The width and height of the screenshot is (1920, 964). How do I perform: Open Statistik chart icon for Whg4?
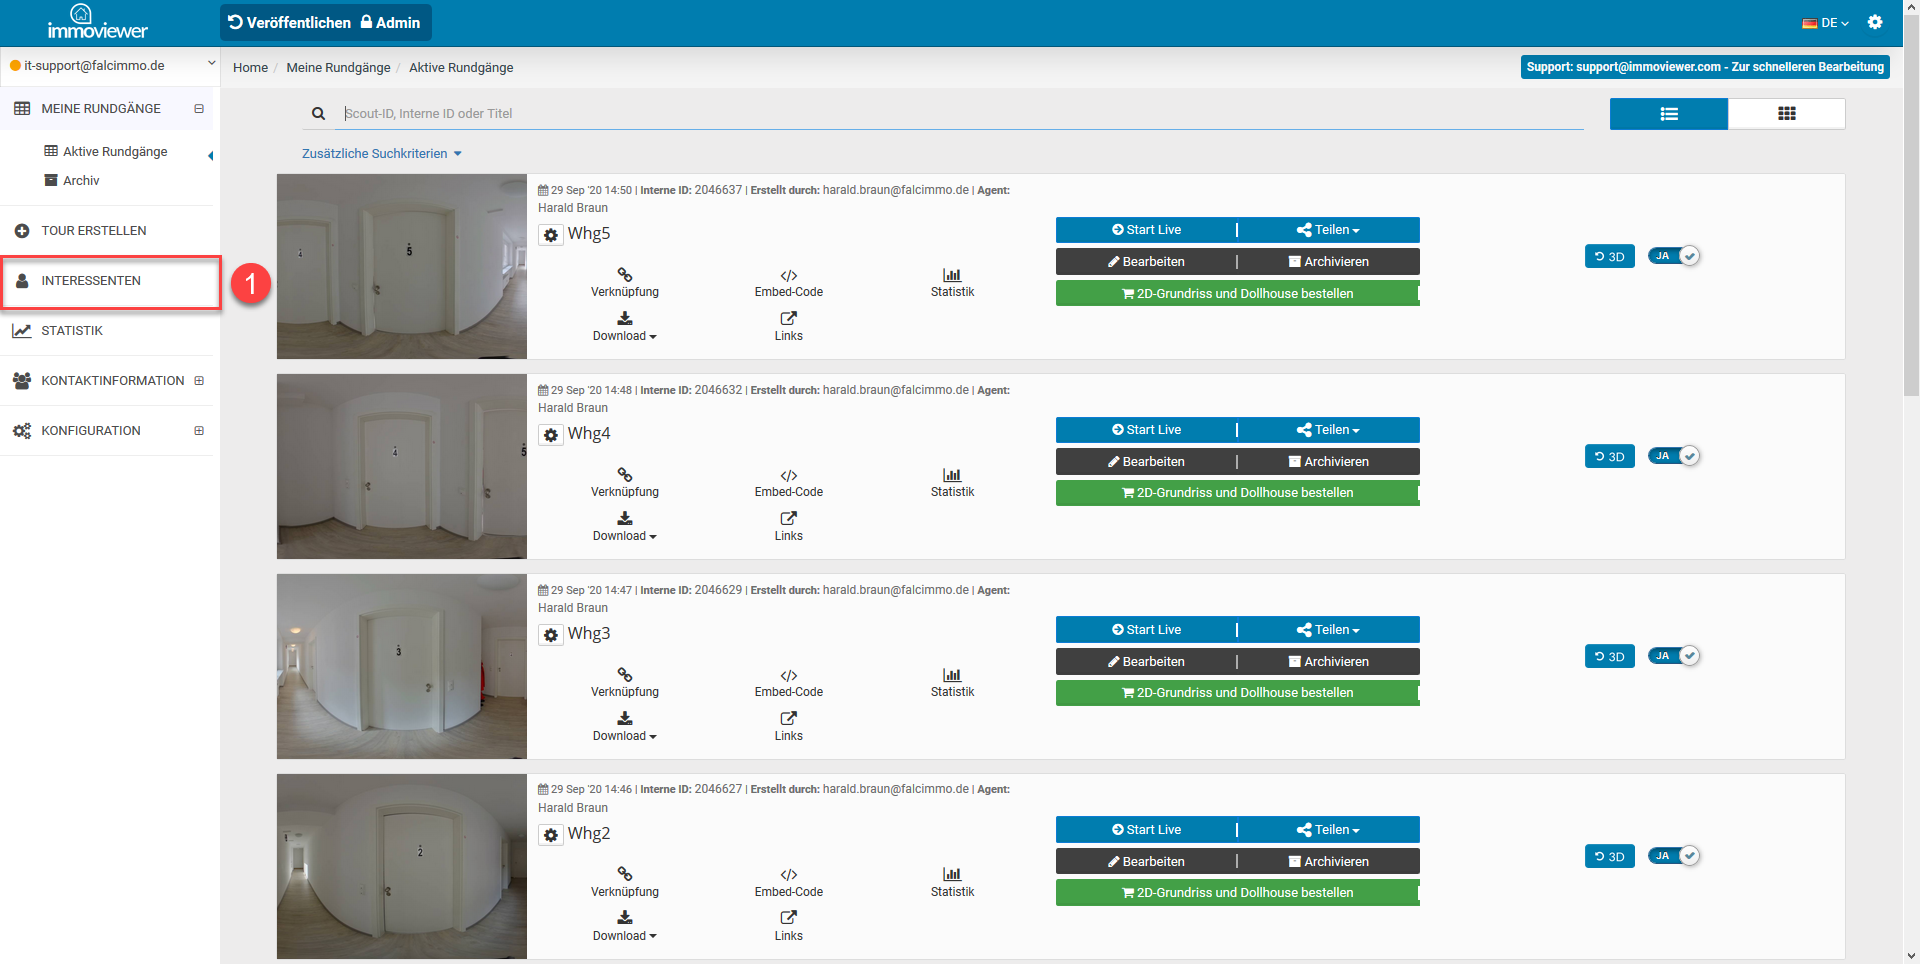(951, 476)
